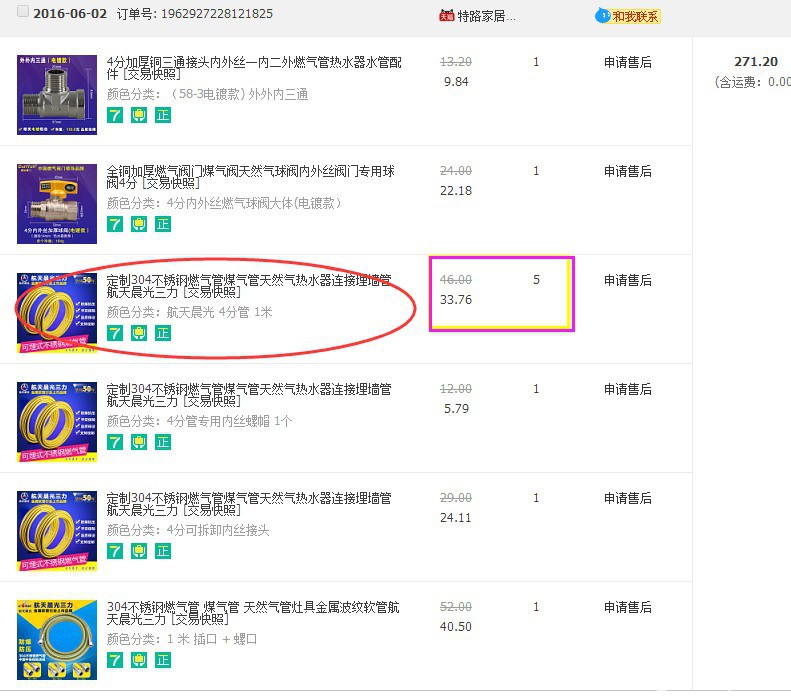The image size is (791, 697).
Task: Click the shield guarantee icon under the 三通接头 item
Action: pyautogui.click(x=139, y=115)
